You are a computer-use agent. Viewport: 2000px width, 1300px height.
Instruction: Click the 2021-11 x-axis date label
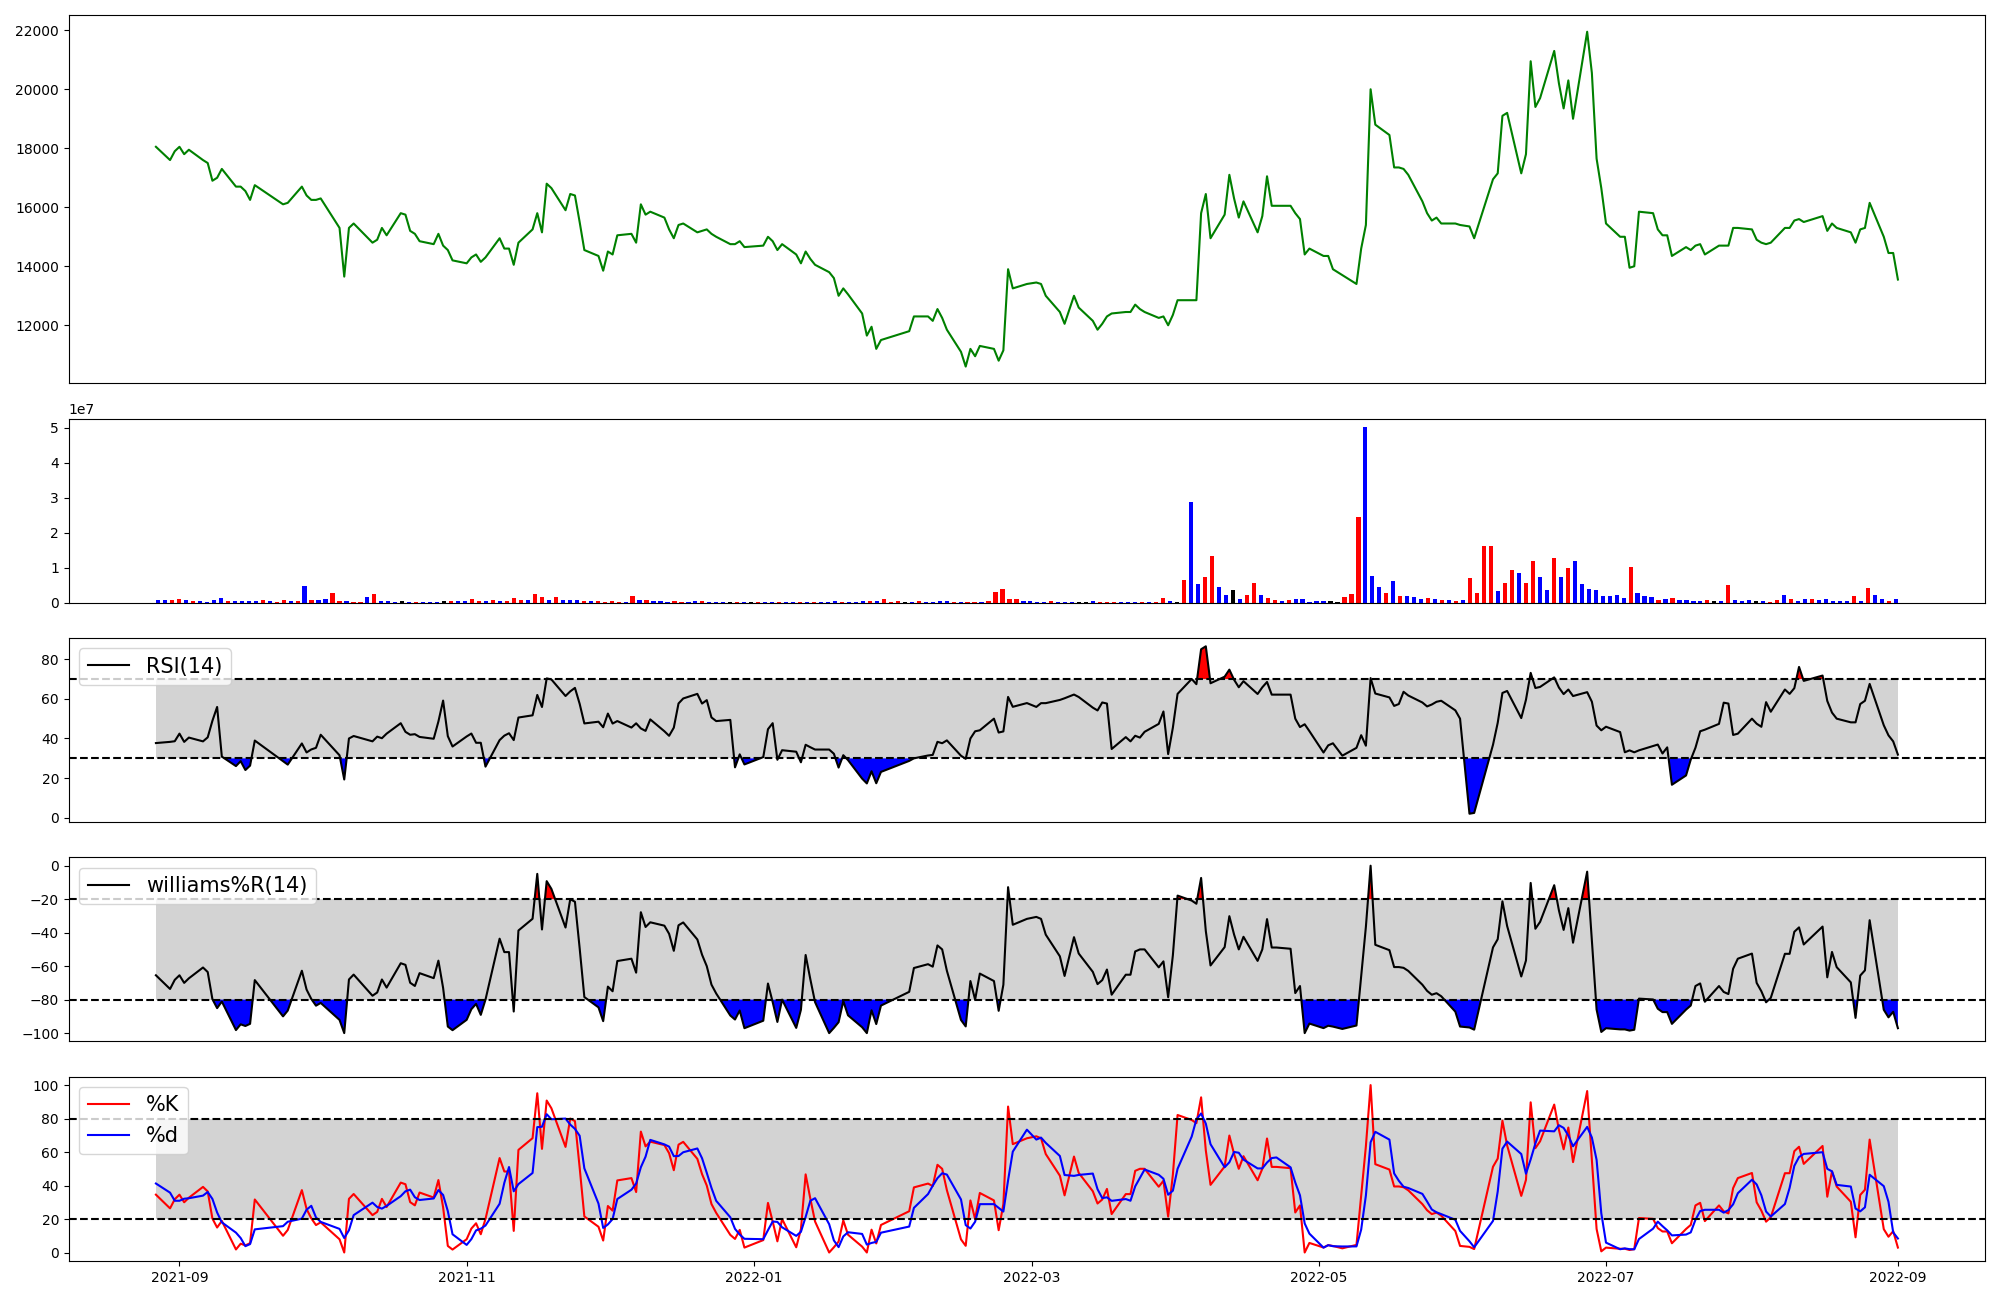click(467, 1277)
